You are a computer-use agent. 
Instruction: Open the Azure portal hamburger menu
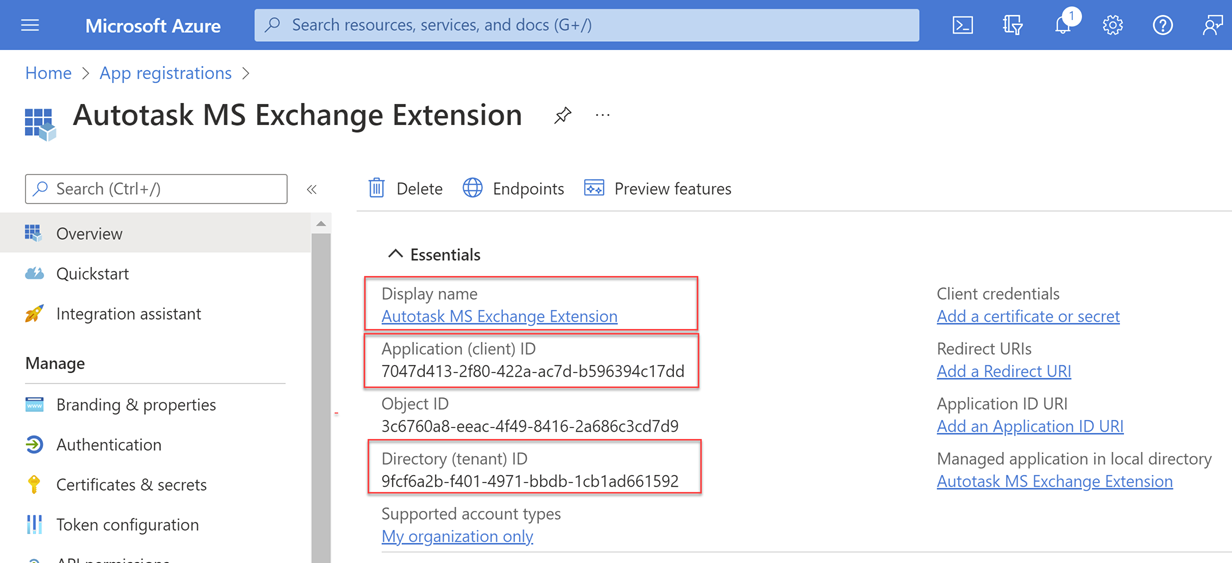coord(30,25)
